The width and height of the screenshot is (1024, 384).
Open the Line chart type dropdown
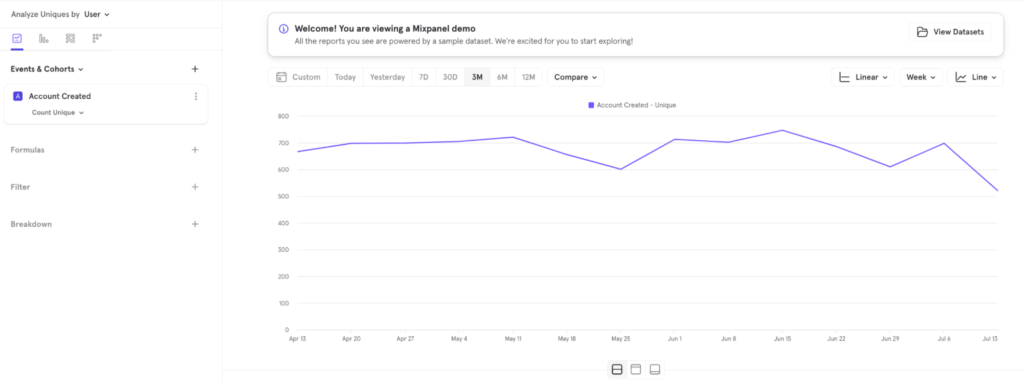tap(975, 77)
